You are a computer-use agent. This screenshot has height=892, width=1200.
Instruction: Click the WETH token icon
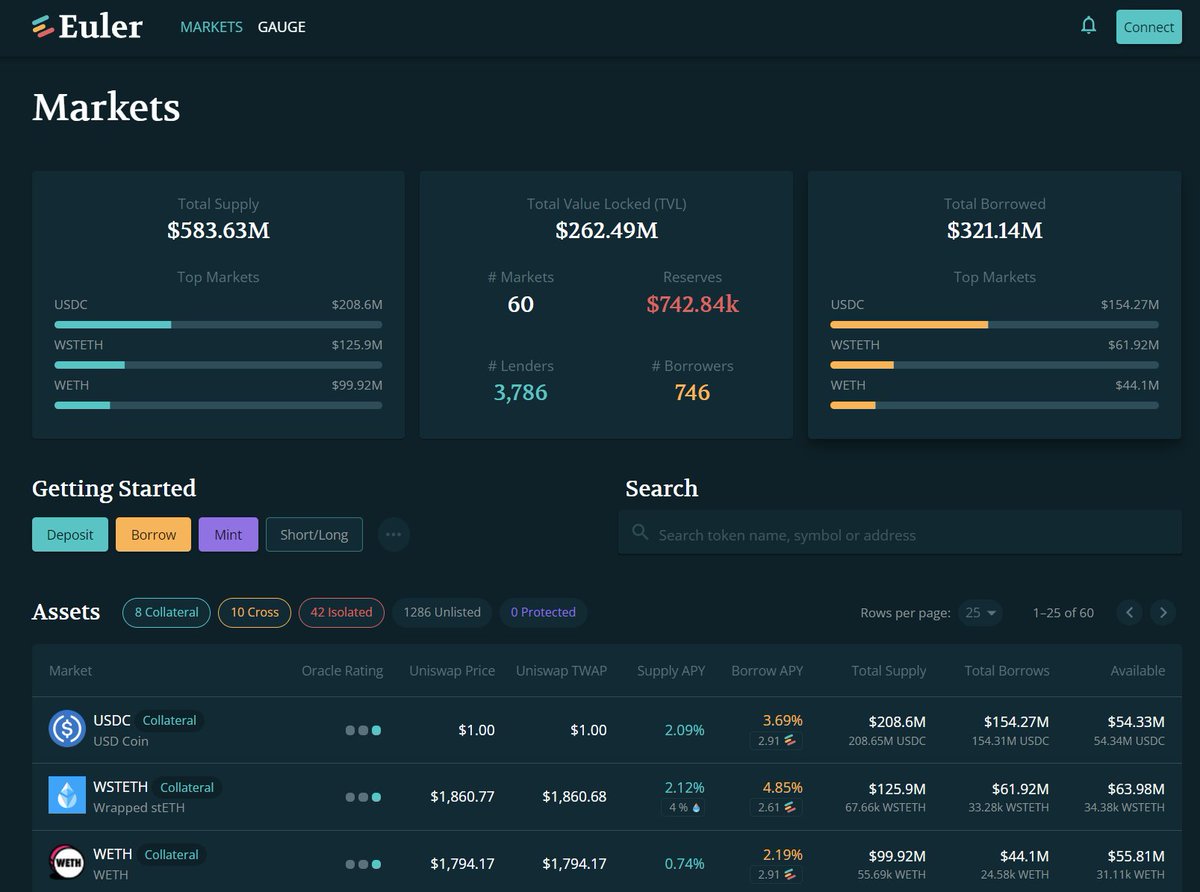pyautogui.click(x=67, y=862)
